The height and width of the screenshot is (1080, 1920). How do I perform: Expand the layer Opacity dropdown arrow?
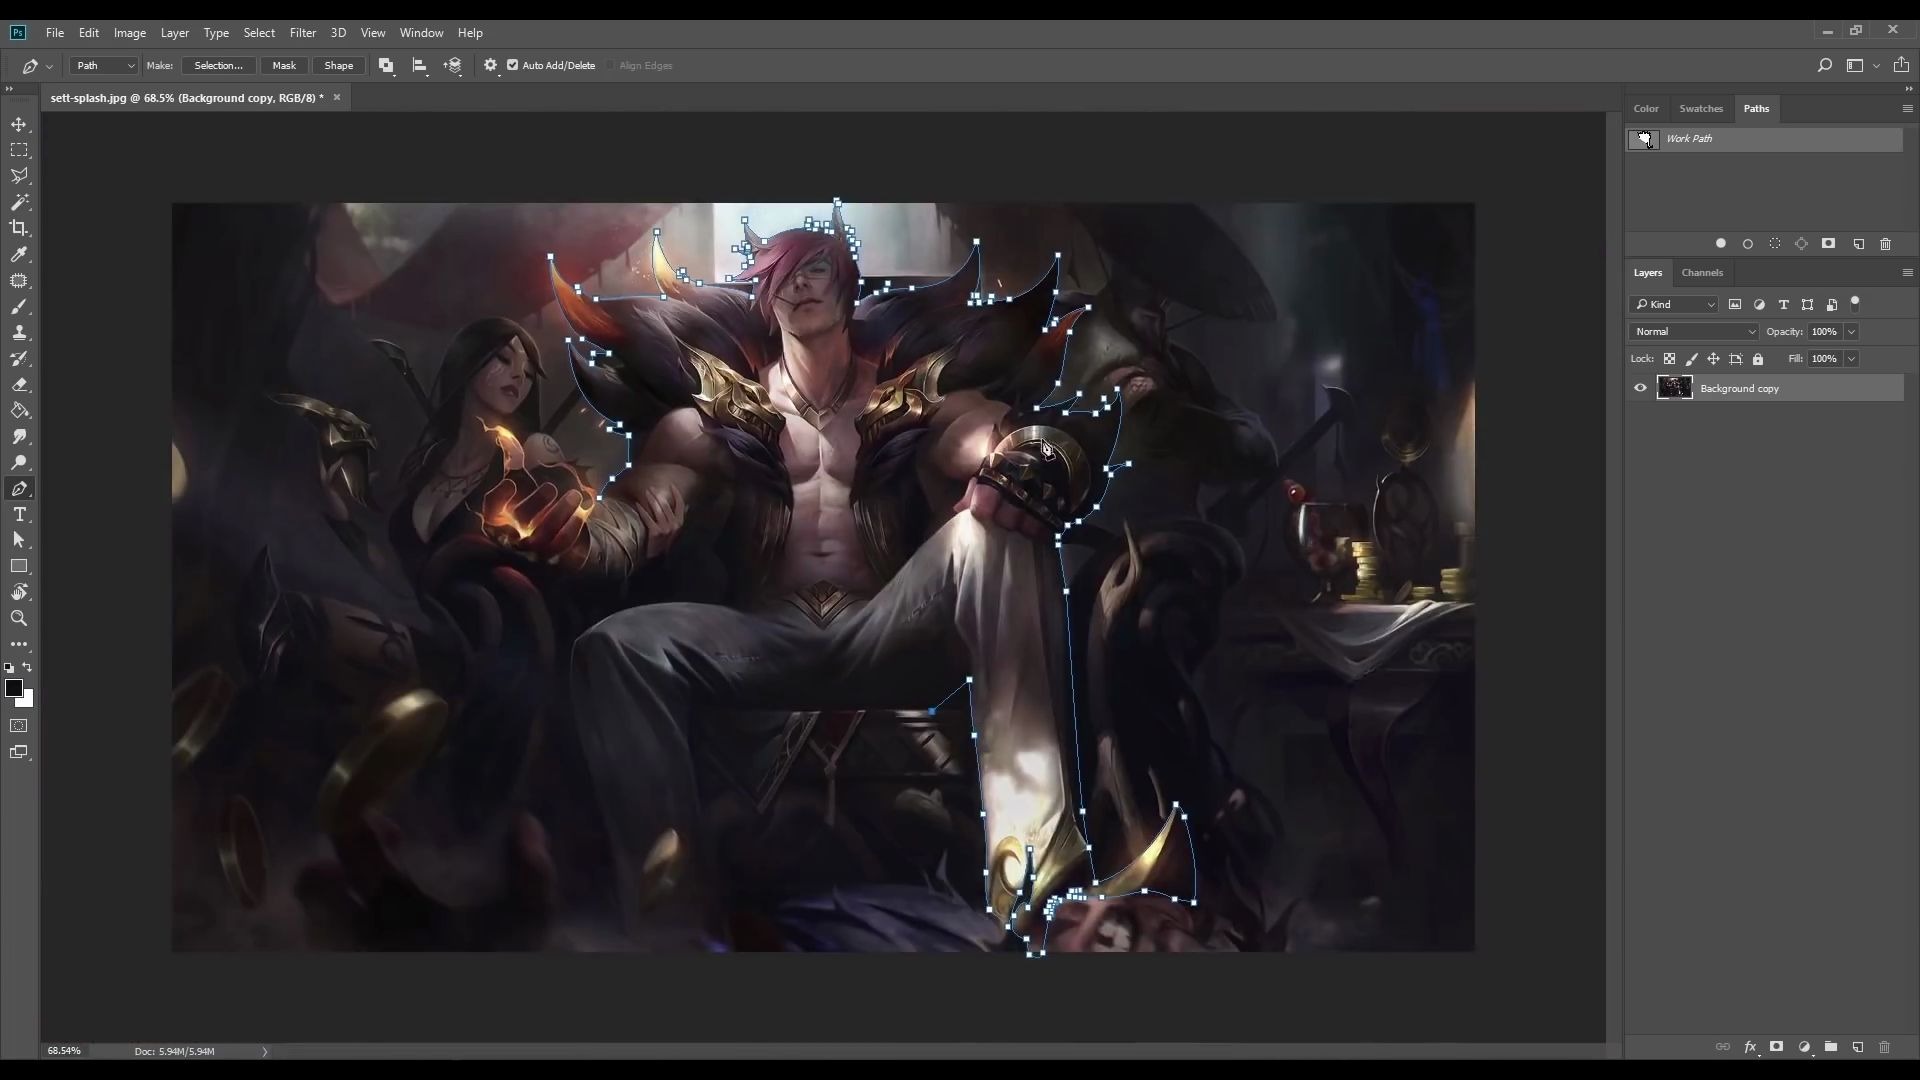[1851, 331]
